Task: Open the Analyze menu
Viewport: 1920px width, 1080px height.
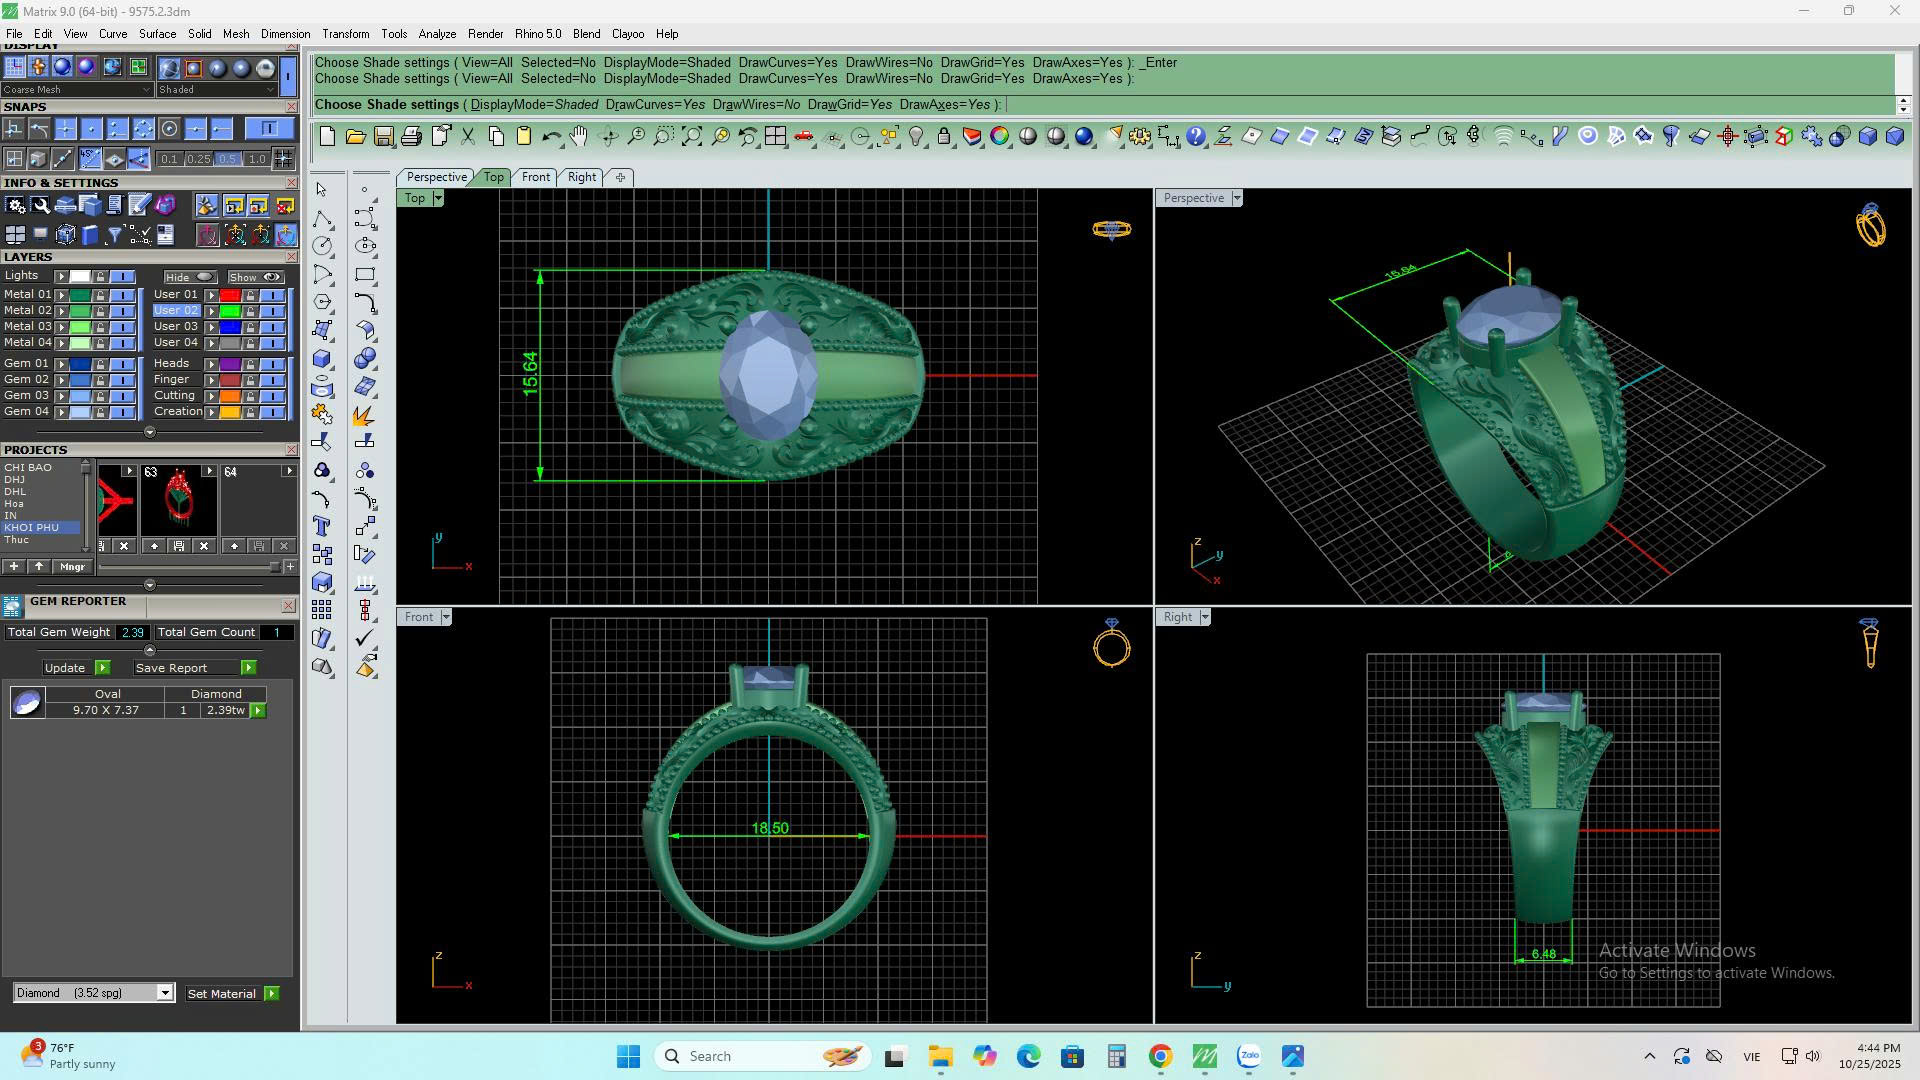Action: click(436, 34)
